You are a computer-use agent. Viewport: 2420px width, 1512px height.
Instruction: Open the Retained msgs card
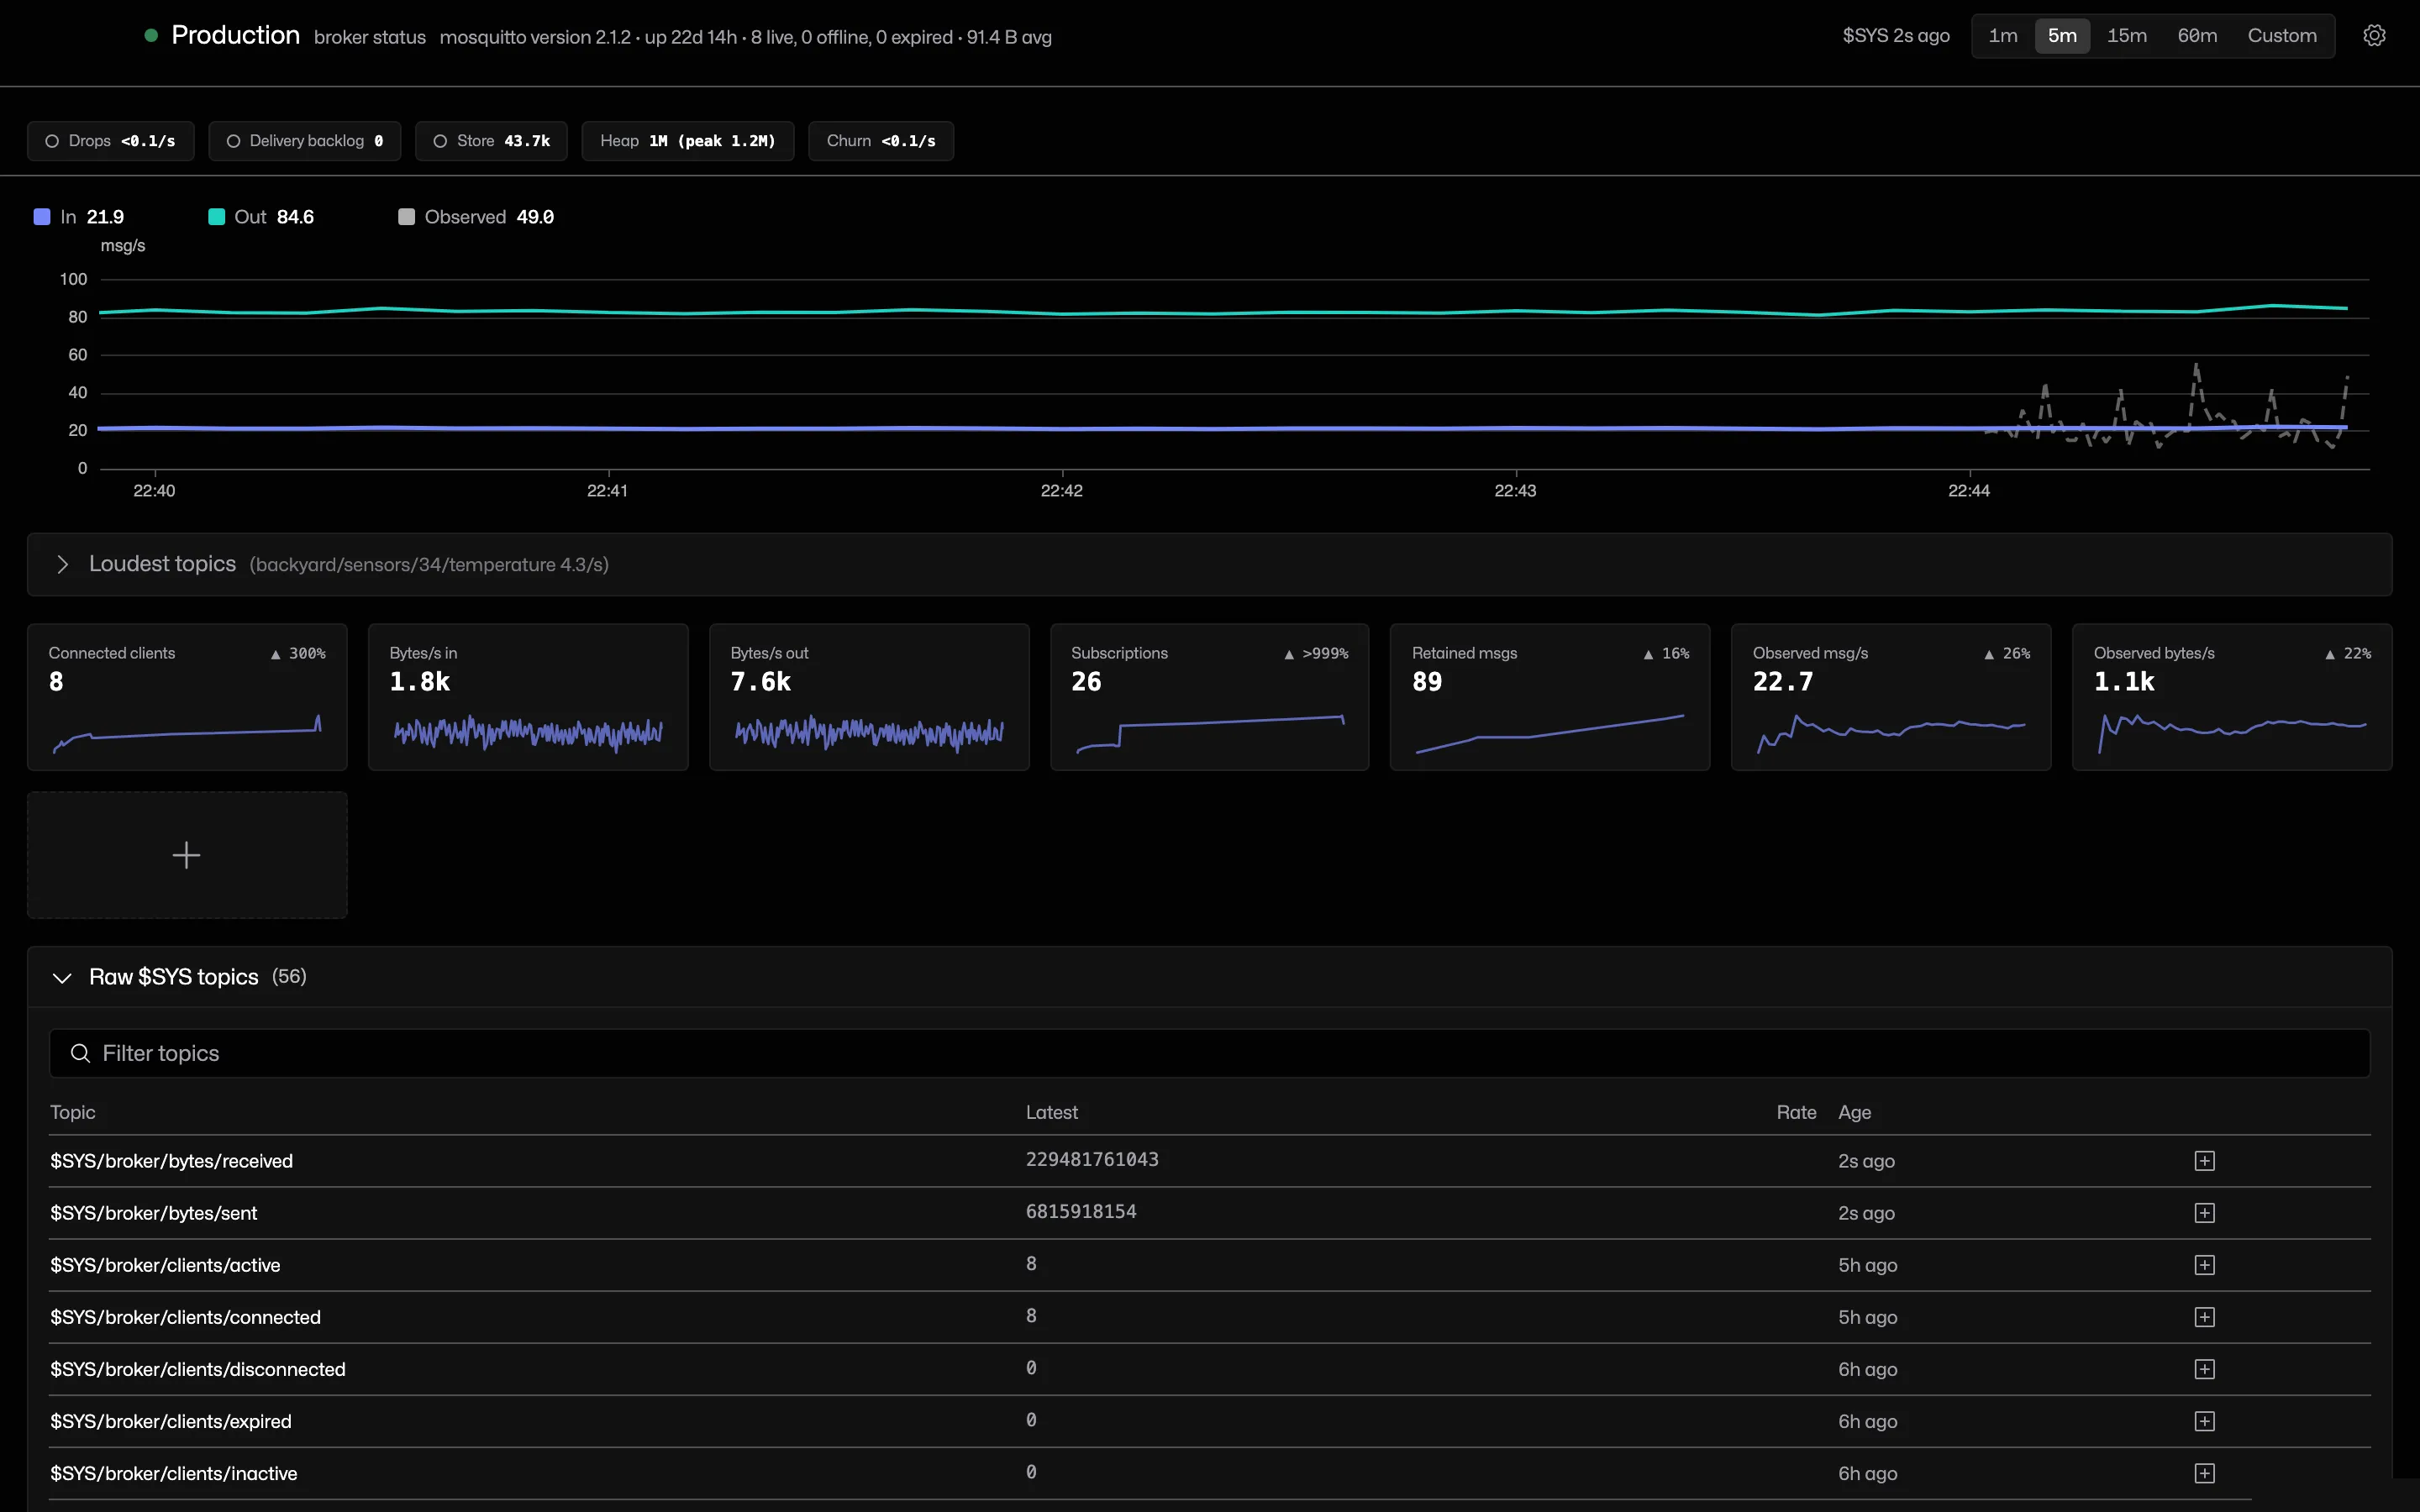coord(1550,697)
